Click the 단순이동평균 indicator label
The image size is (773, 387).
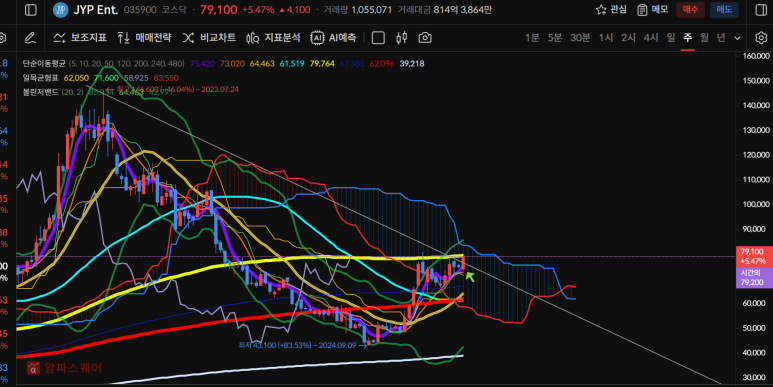click(44, 64)
